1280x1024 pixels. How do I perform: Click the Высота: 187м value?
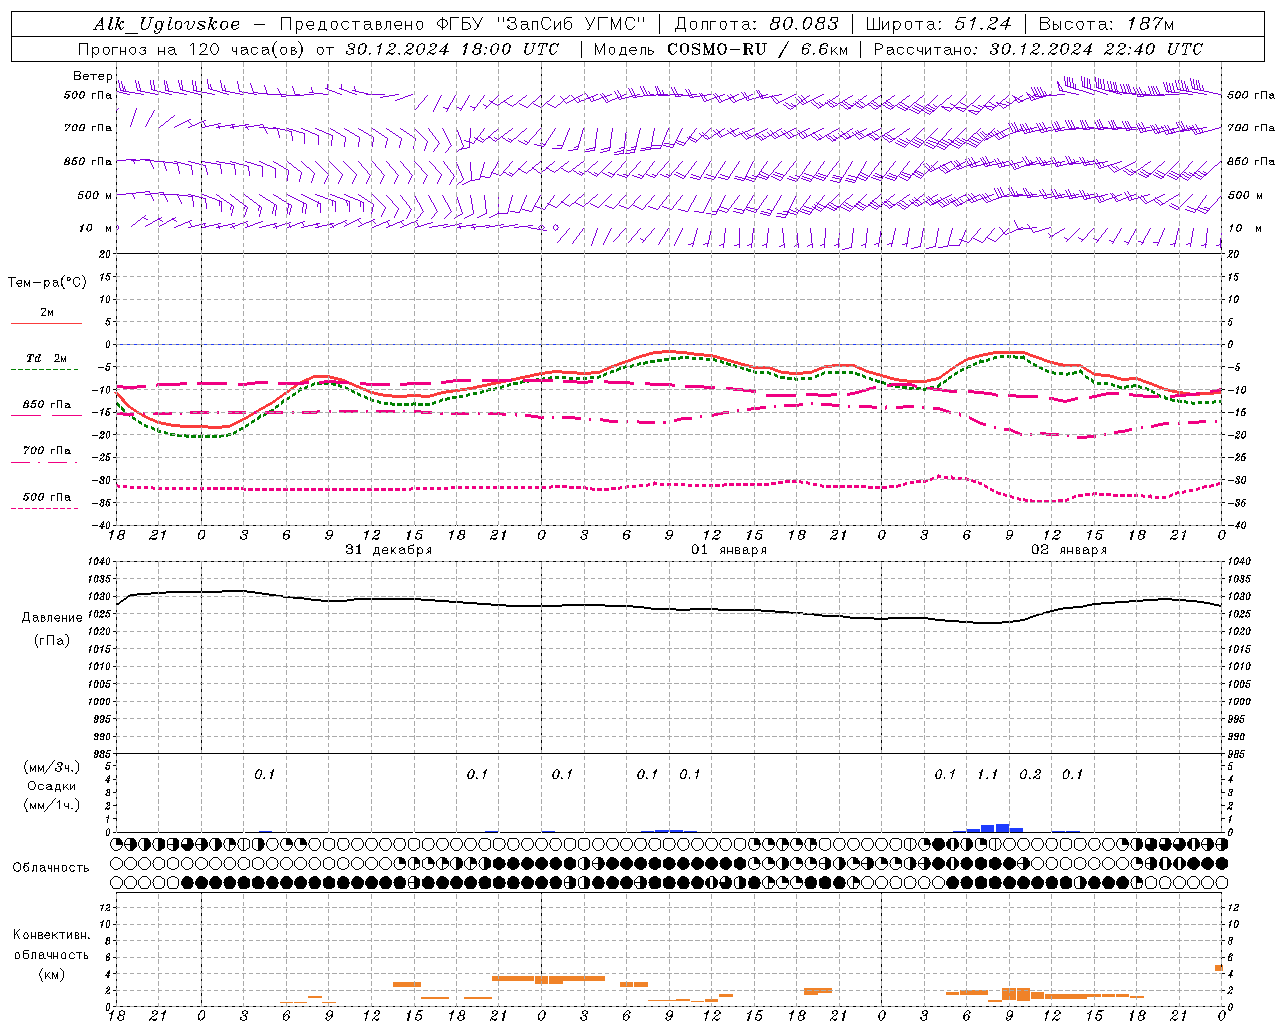(1106, 24)
